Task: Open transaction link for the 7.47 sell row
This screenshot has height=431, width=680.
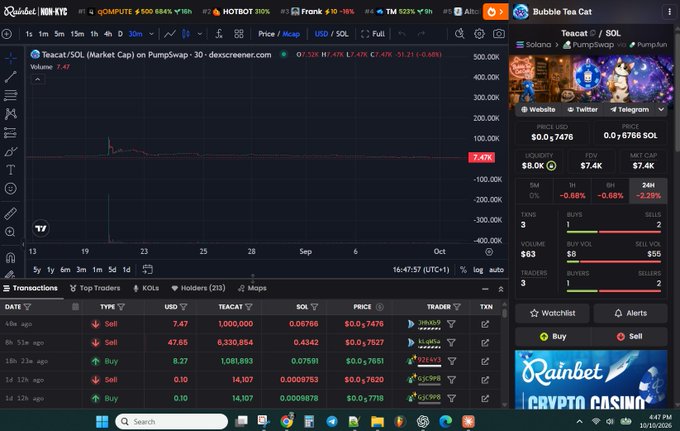Action: pos(485,324)
